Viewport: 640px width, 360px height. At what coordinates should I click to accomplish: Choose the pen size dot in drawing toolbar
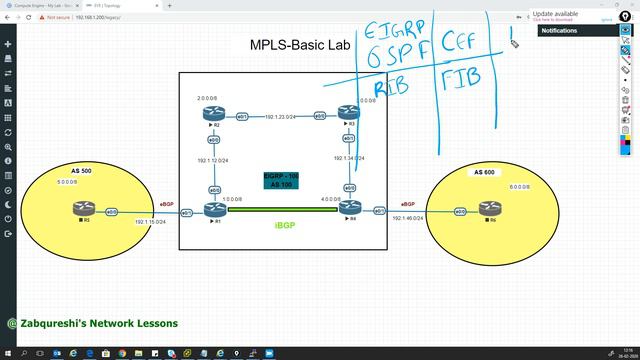[x=625, y=80]
